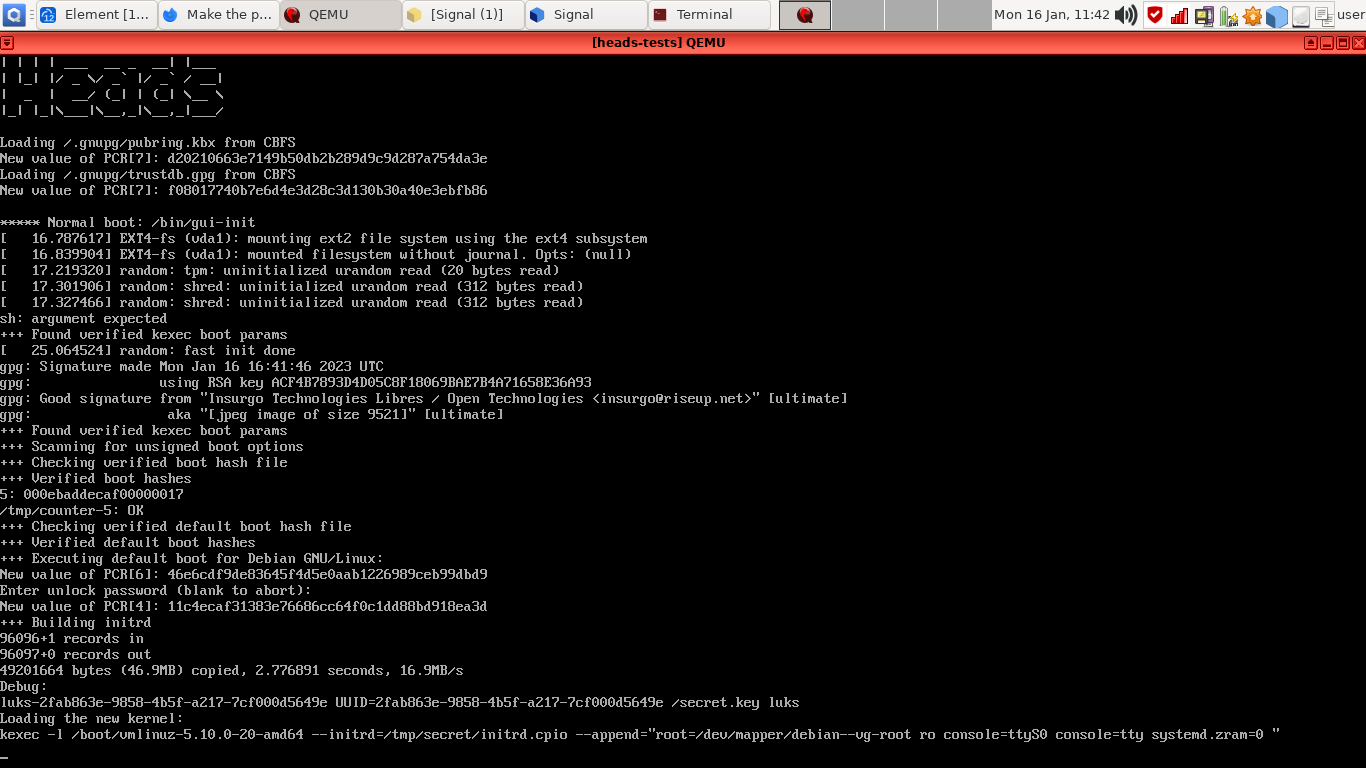Switch to the Terminal taskbar window

[x=709, y=15]
